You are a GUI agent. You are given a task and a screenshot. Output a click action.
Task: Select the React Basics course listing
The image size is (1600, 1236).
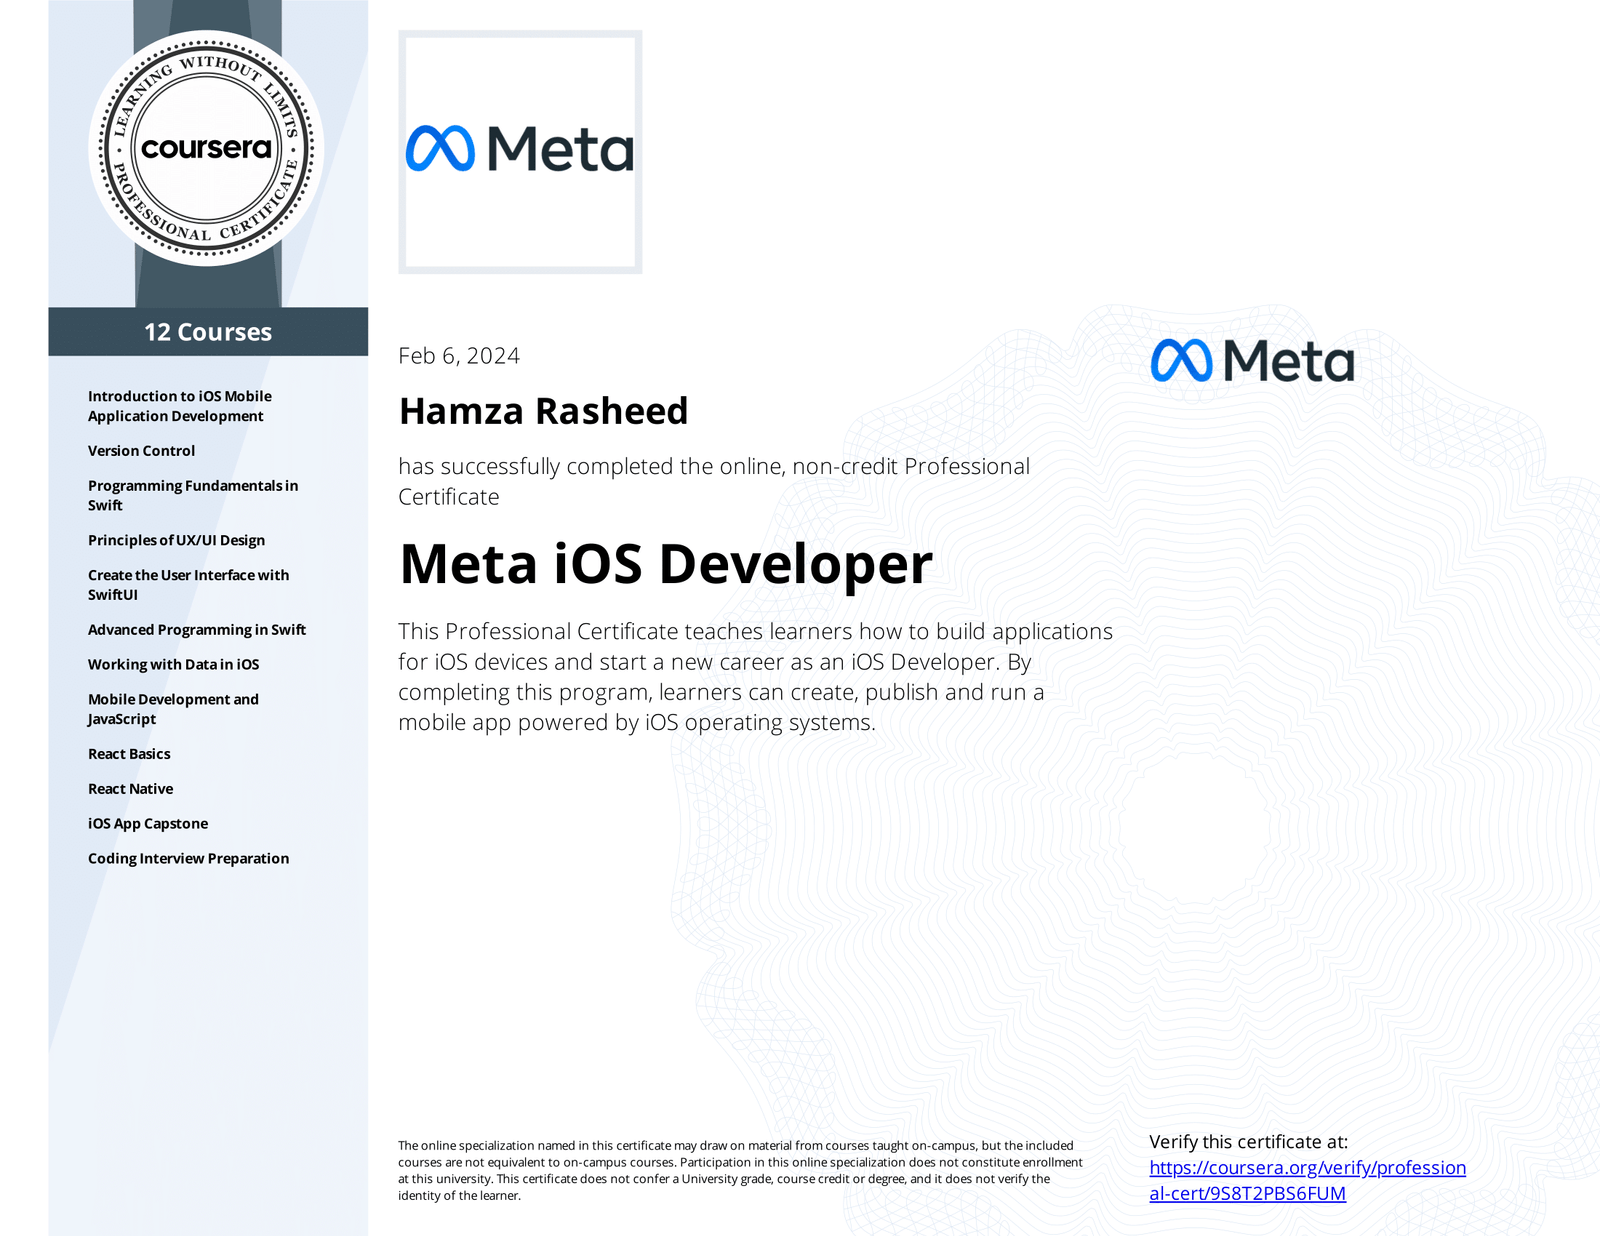pyautogui.click(x=129, y=753)
